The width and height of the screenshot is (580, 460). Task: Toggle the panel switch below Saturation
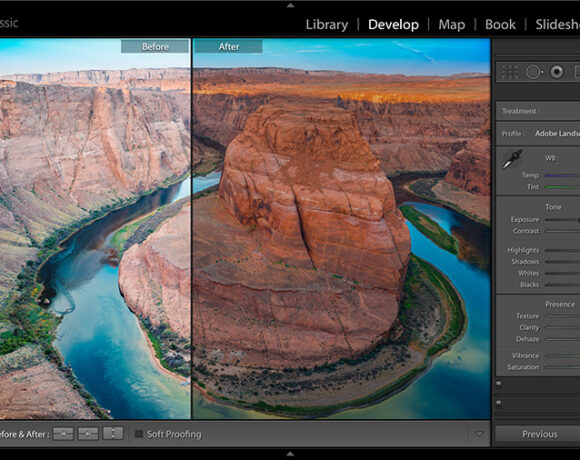(x=499, y=385)
